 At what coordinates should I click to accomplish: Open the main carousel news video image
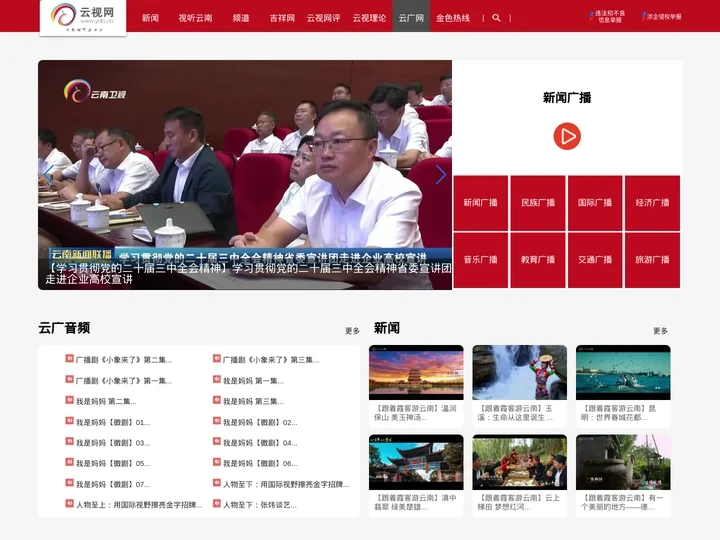click(245, 174)
